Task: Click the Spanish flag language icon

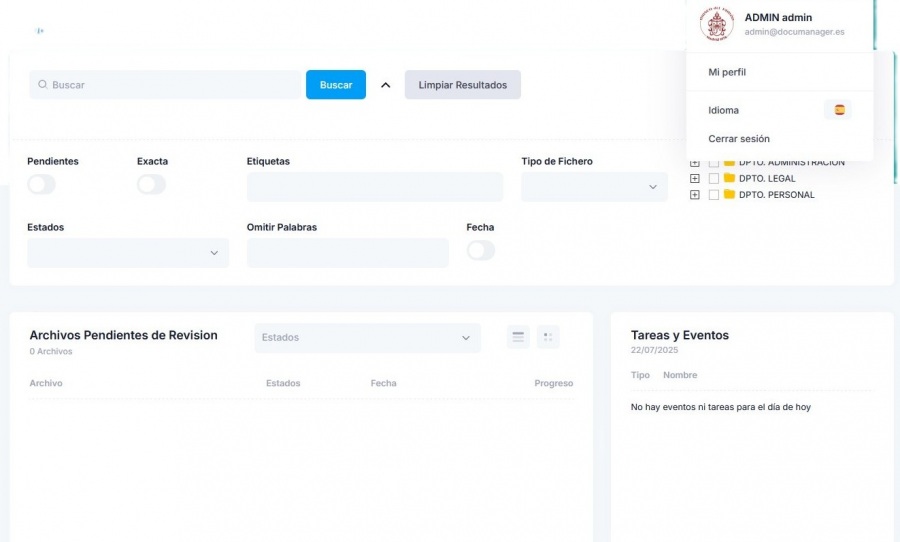Action: pos(838,110)
